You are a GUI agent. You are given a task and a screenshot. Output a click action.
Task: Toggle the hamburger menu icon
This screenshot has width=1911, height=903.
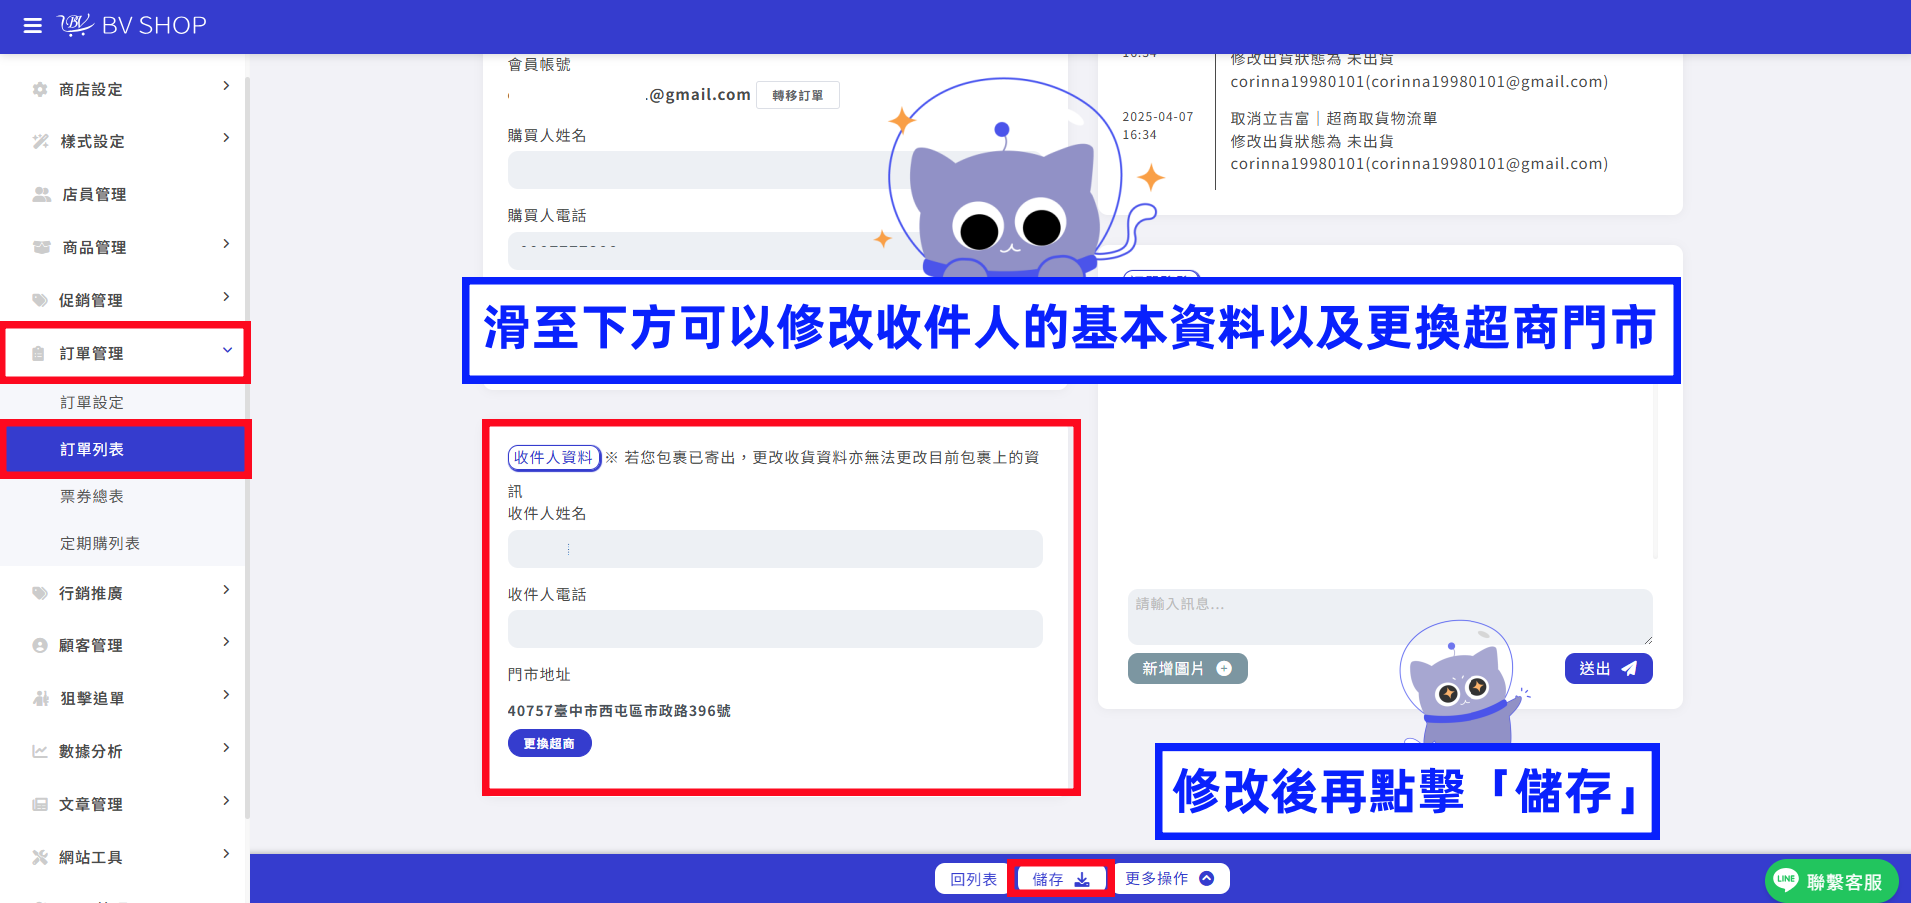coord(33,26)
